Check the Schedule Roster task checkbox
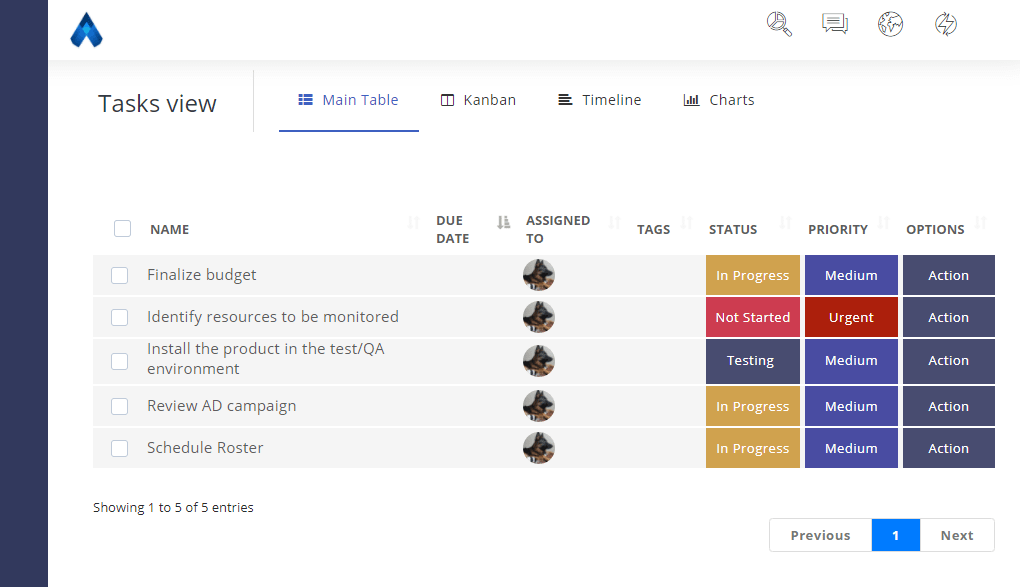Image resolution: width=1020 pixels, height=587 pixels. pos(119,448)
